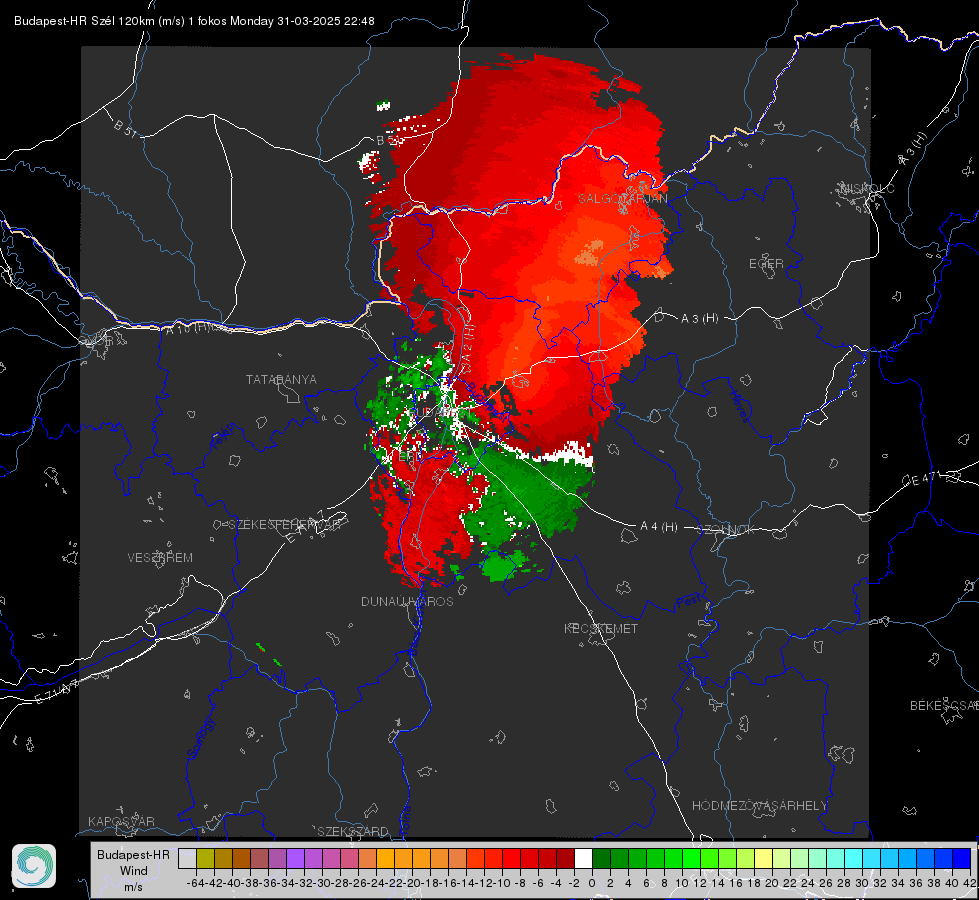Click the VESZPRÉM city label
The image size is (979, 900).
pos(160,558)
